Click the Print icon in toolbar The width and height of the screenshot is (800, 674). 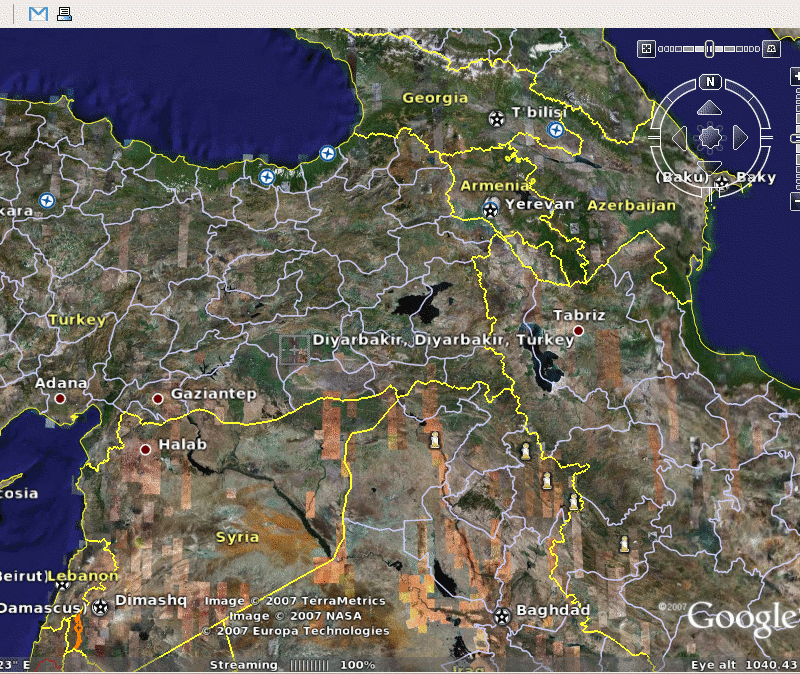pyautogui.click(x=64, y=14)
